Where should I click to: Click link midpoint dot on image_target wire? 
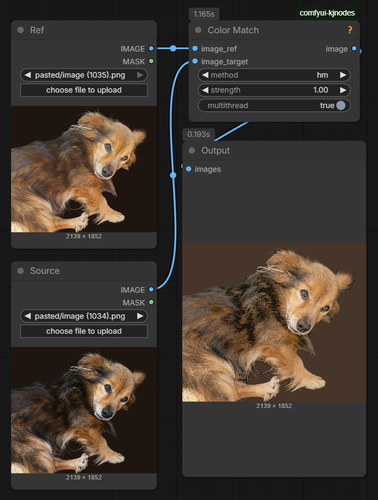(x=173, y=175)
